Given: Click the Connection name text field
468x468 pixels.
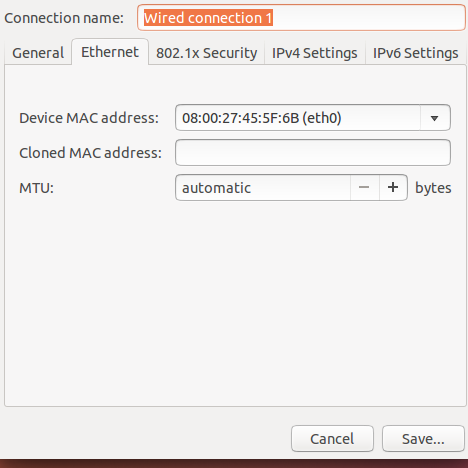Looking at the screenshot, I should pyautogui.click(x=301, y=18).
